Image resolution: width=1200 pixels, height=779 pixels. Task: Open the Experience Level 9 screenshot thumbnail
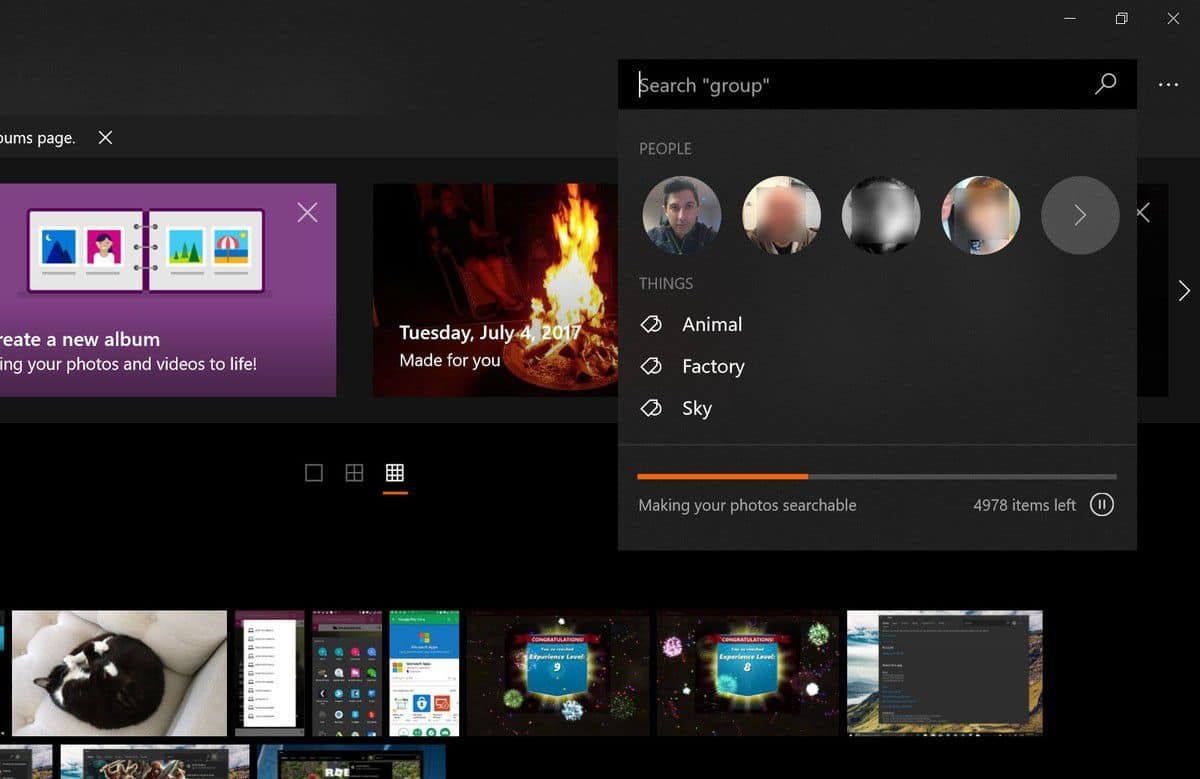pos(558,673)
